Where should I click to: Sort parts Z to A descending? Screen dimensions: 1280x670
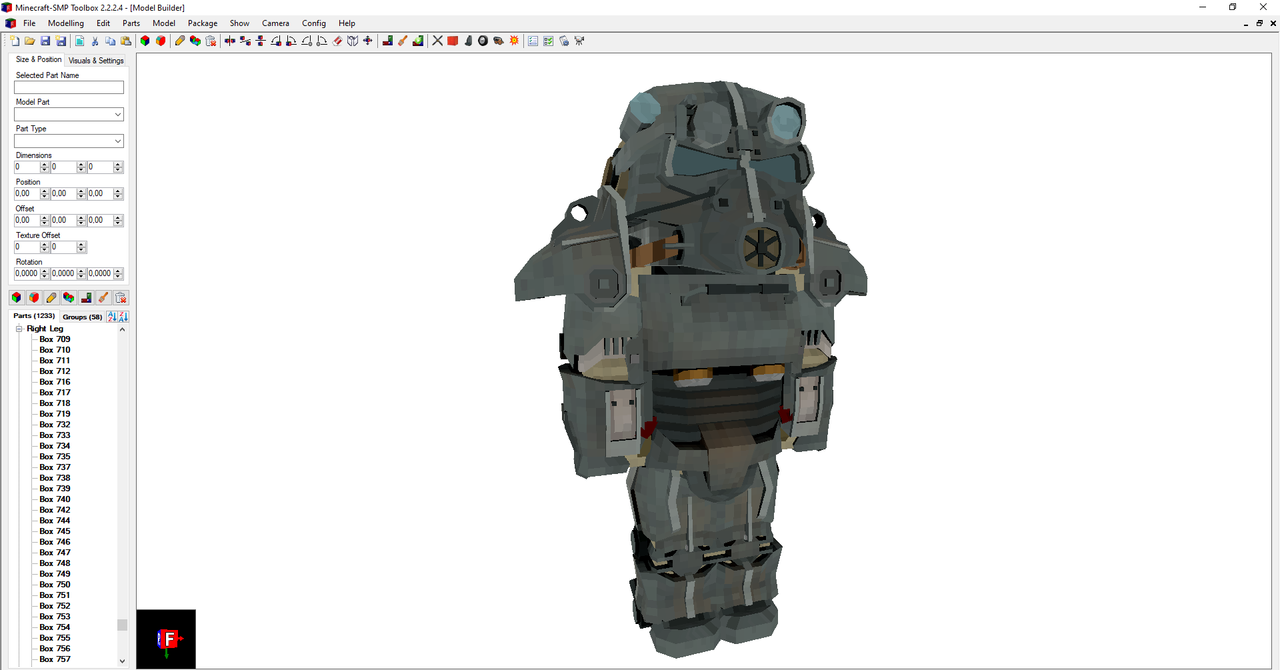point(124,316)
